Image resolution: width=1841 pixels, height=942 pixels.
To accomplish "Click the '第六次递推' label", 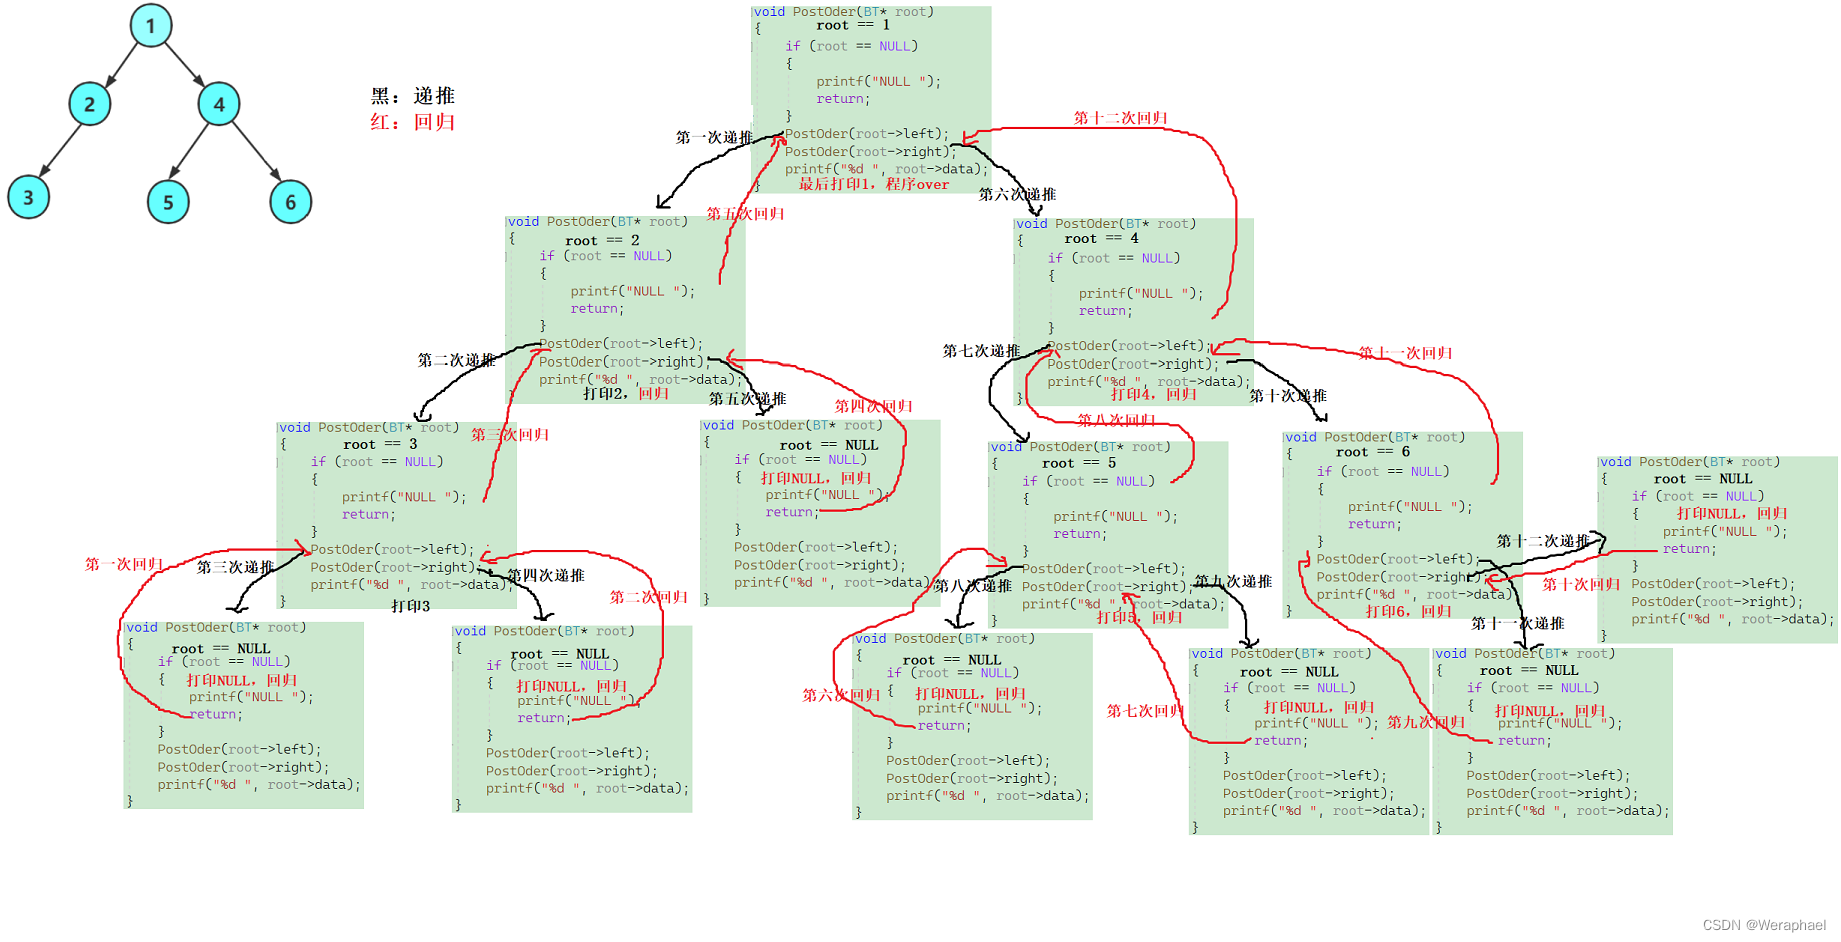I will (x=1017, y=194).
